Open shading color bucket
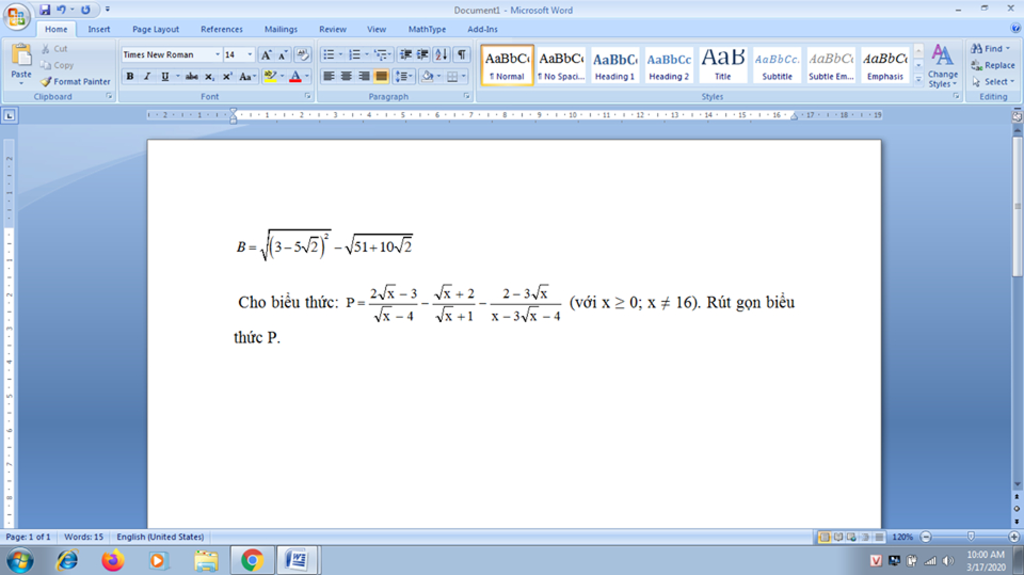 pos(427,76)
